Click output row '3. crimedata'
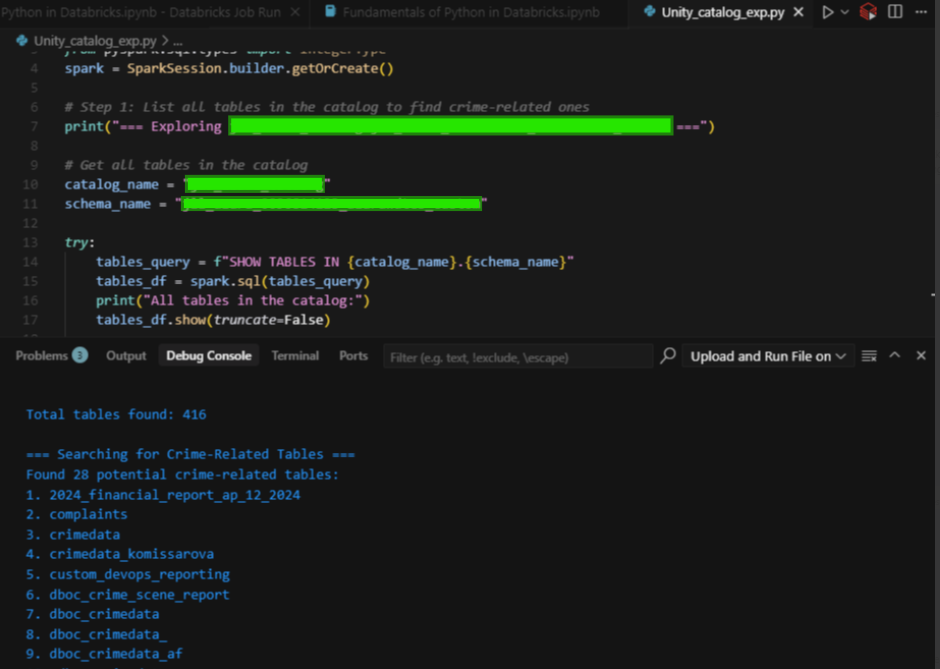This screenshot has height=669, width=940. pos(73,534)
